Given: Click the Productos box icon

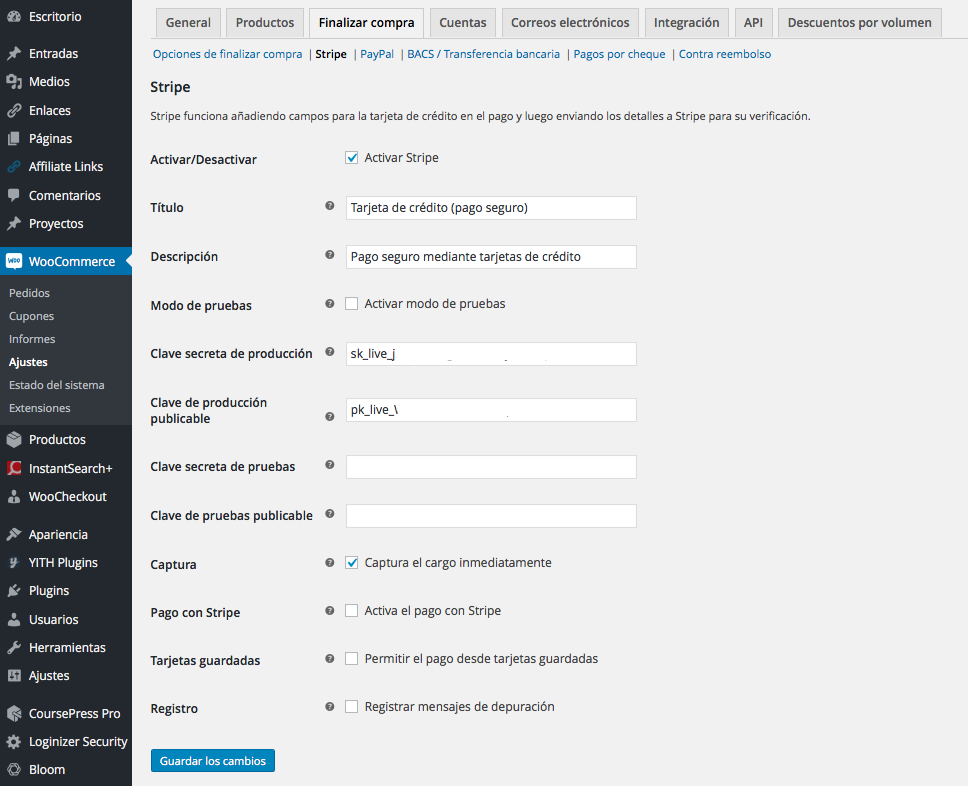Looking at the screenshot, I should pos(14,440).
